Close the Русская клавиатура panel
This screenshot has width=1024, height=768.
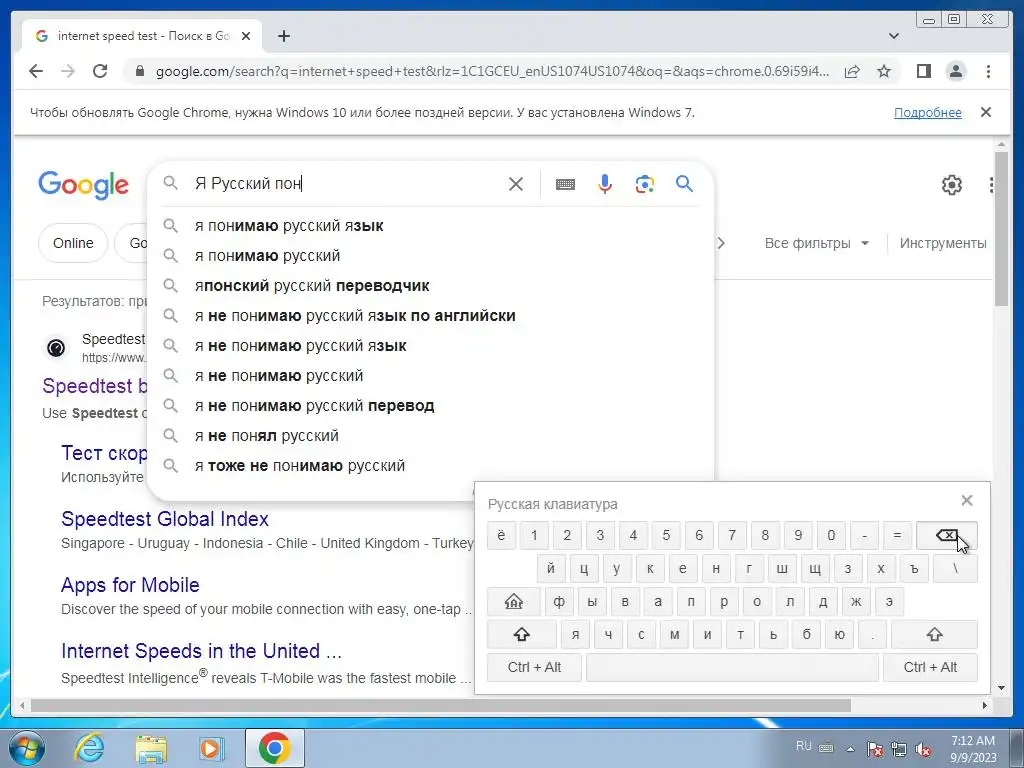tap(967, 500)
